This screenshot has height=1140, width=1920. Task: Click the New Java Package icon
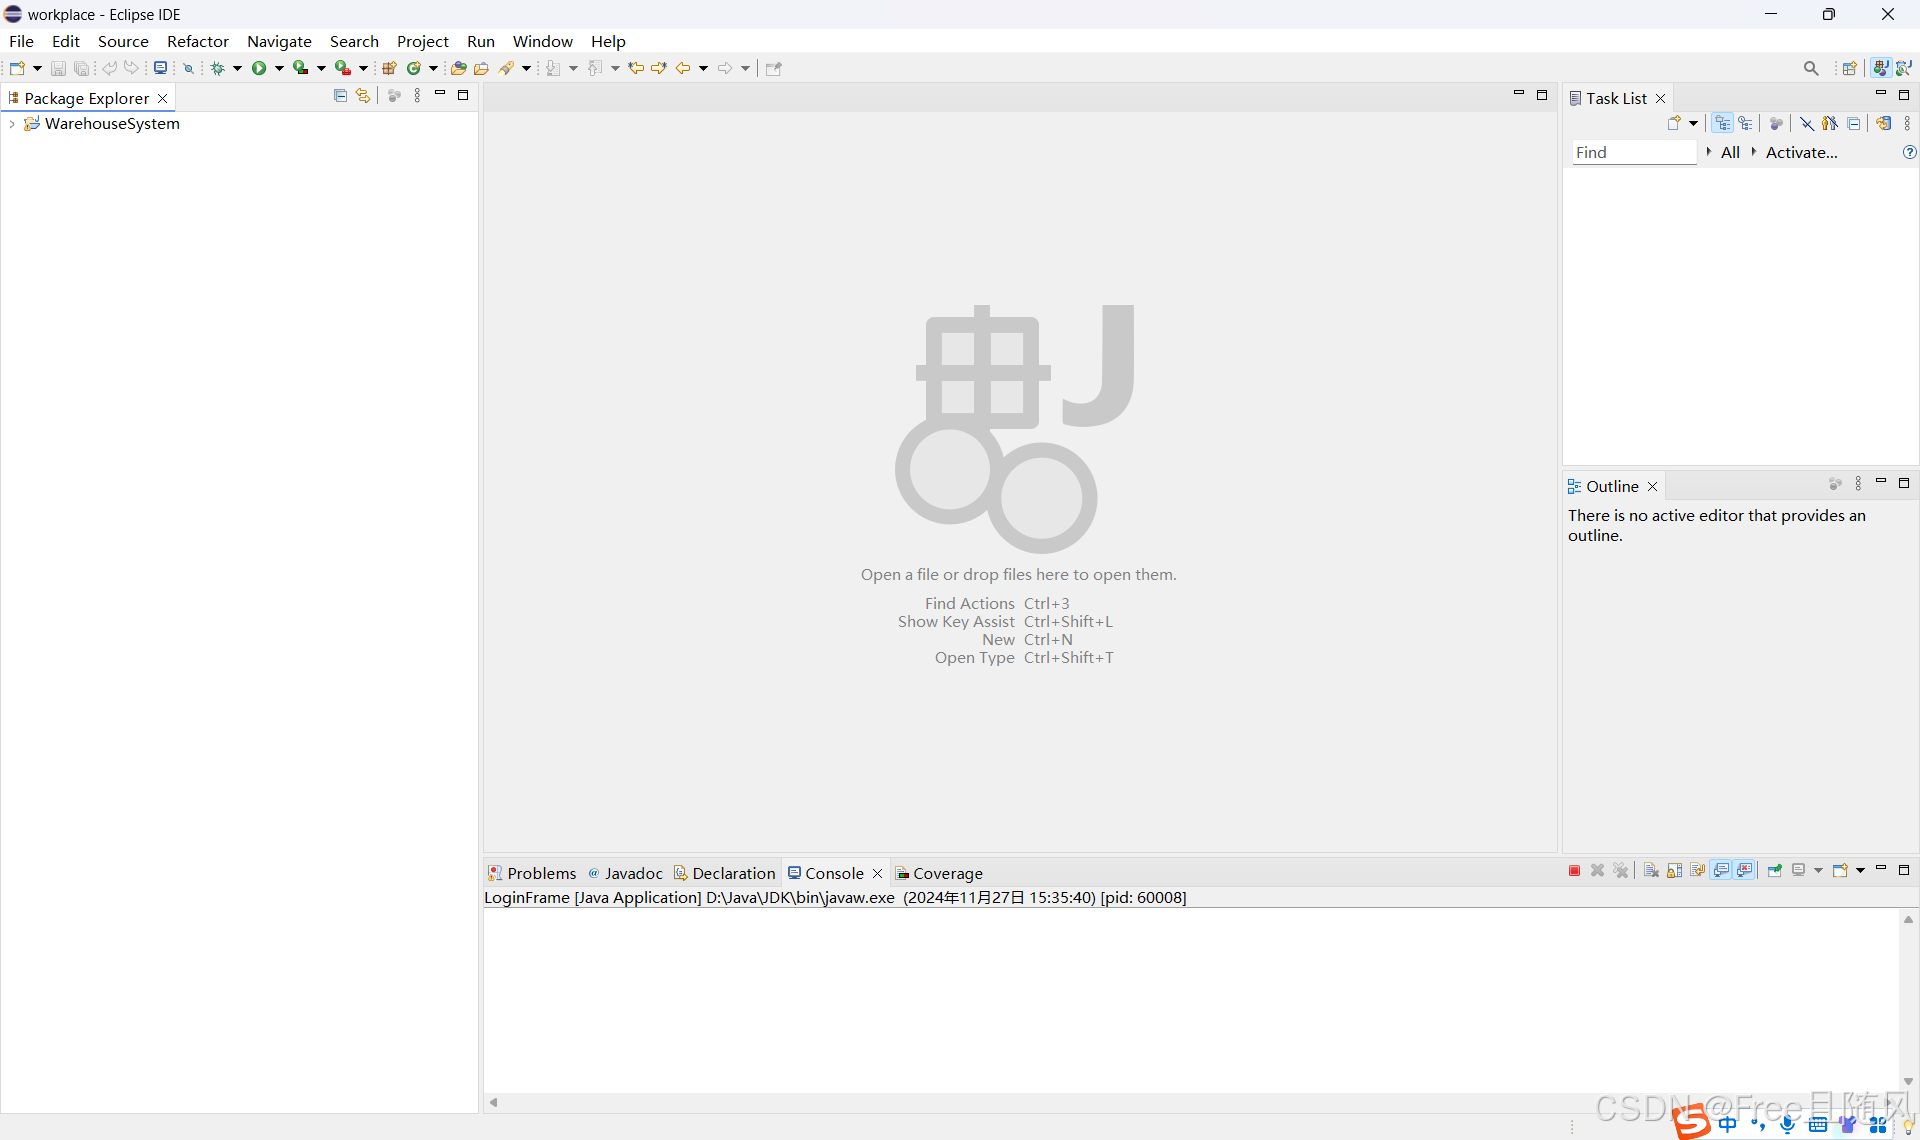[390, 68]
